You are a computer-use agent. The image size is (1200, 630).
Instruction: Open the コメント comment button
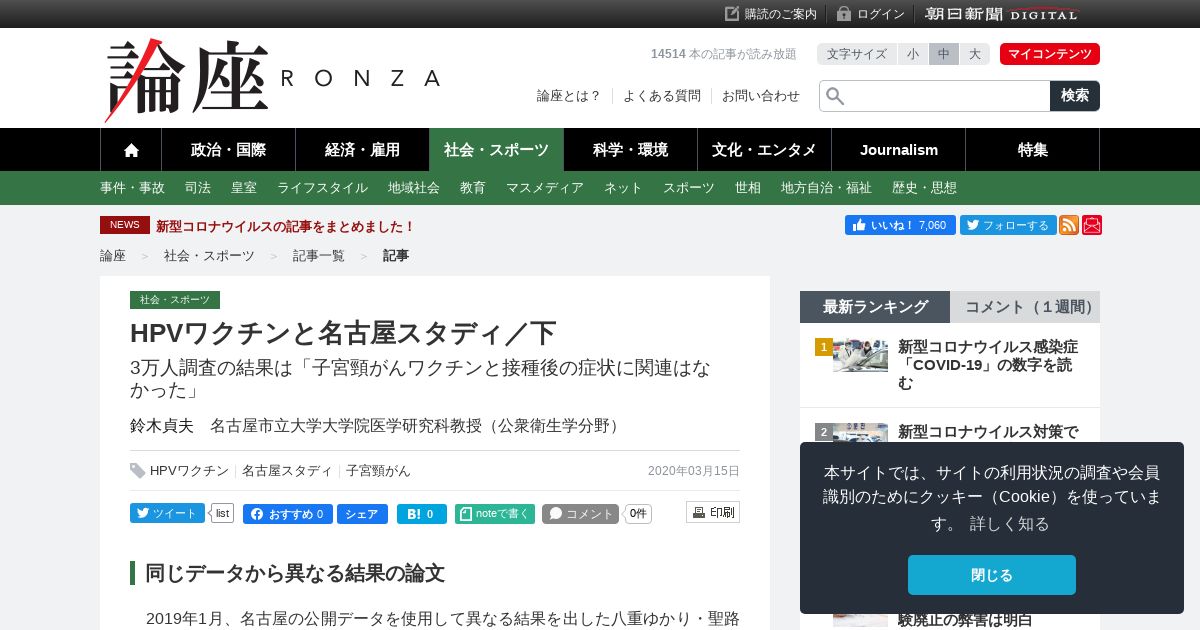pos(580,514)
